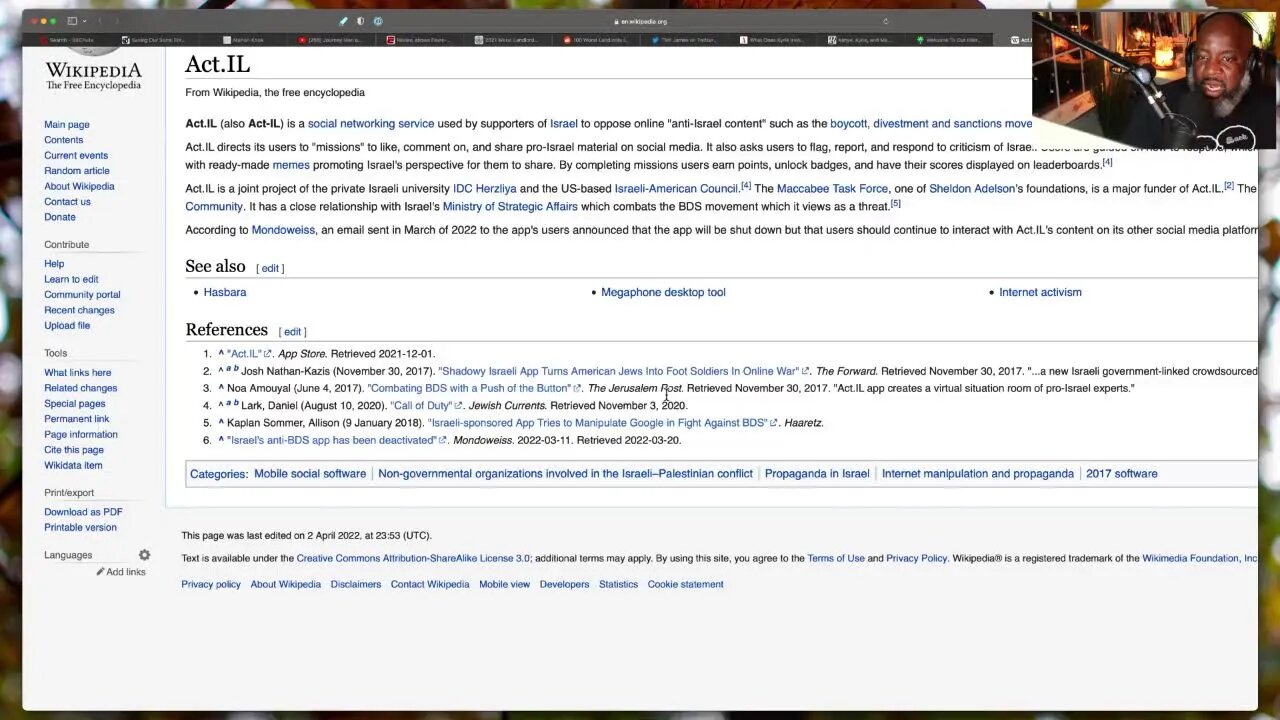This screenshot has height=720, width=1280.
Task: Click the en.wikipedia.org address bar
Action: 643,21
